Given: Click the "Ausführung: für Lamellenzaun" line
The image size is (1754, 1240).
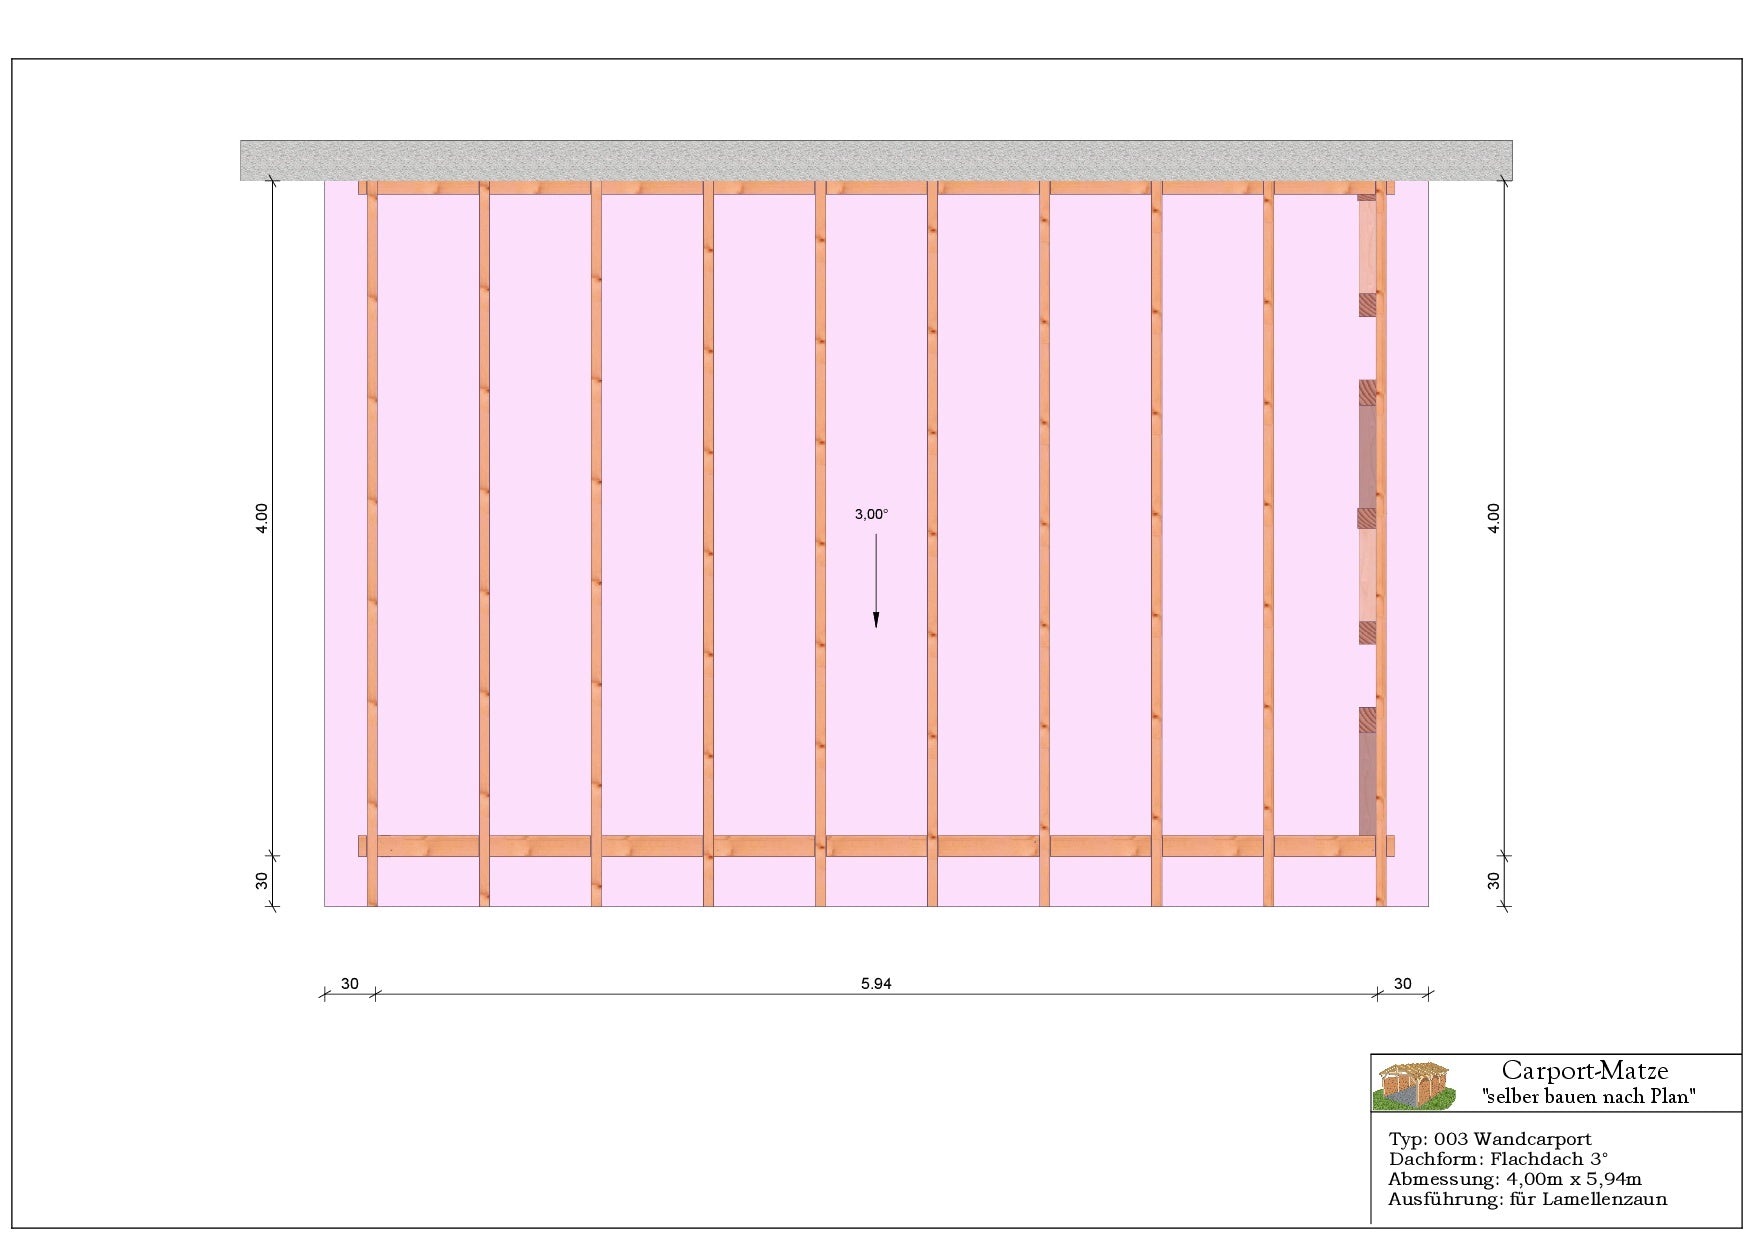Looking at the screenshot, I should (1527, 1199).
